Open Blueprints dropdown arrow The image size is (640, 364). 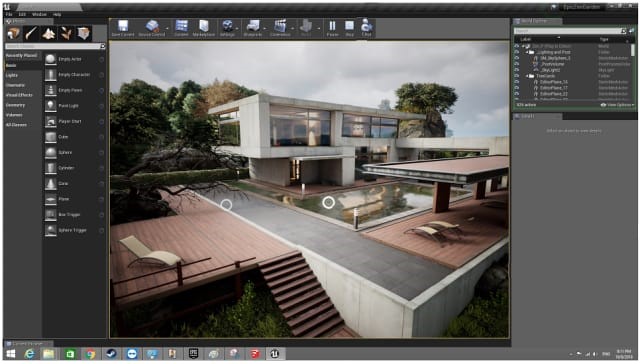pos(265,29)
